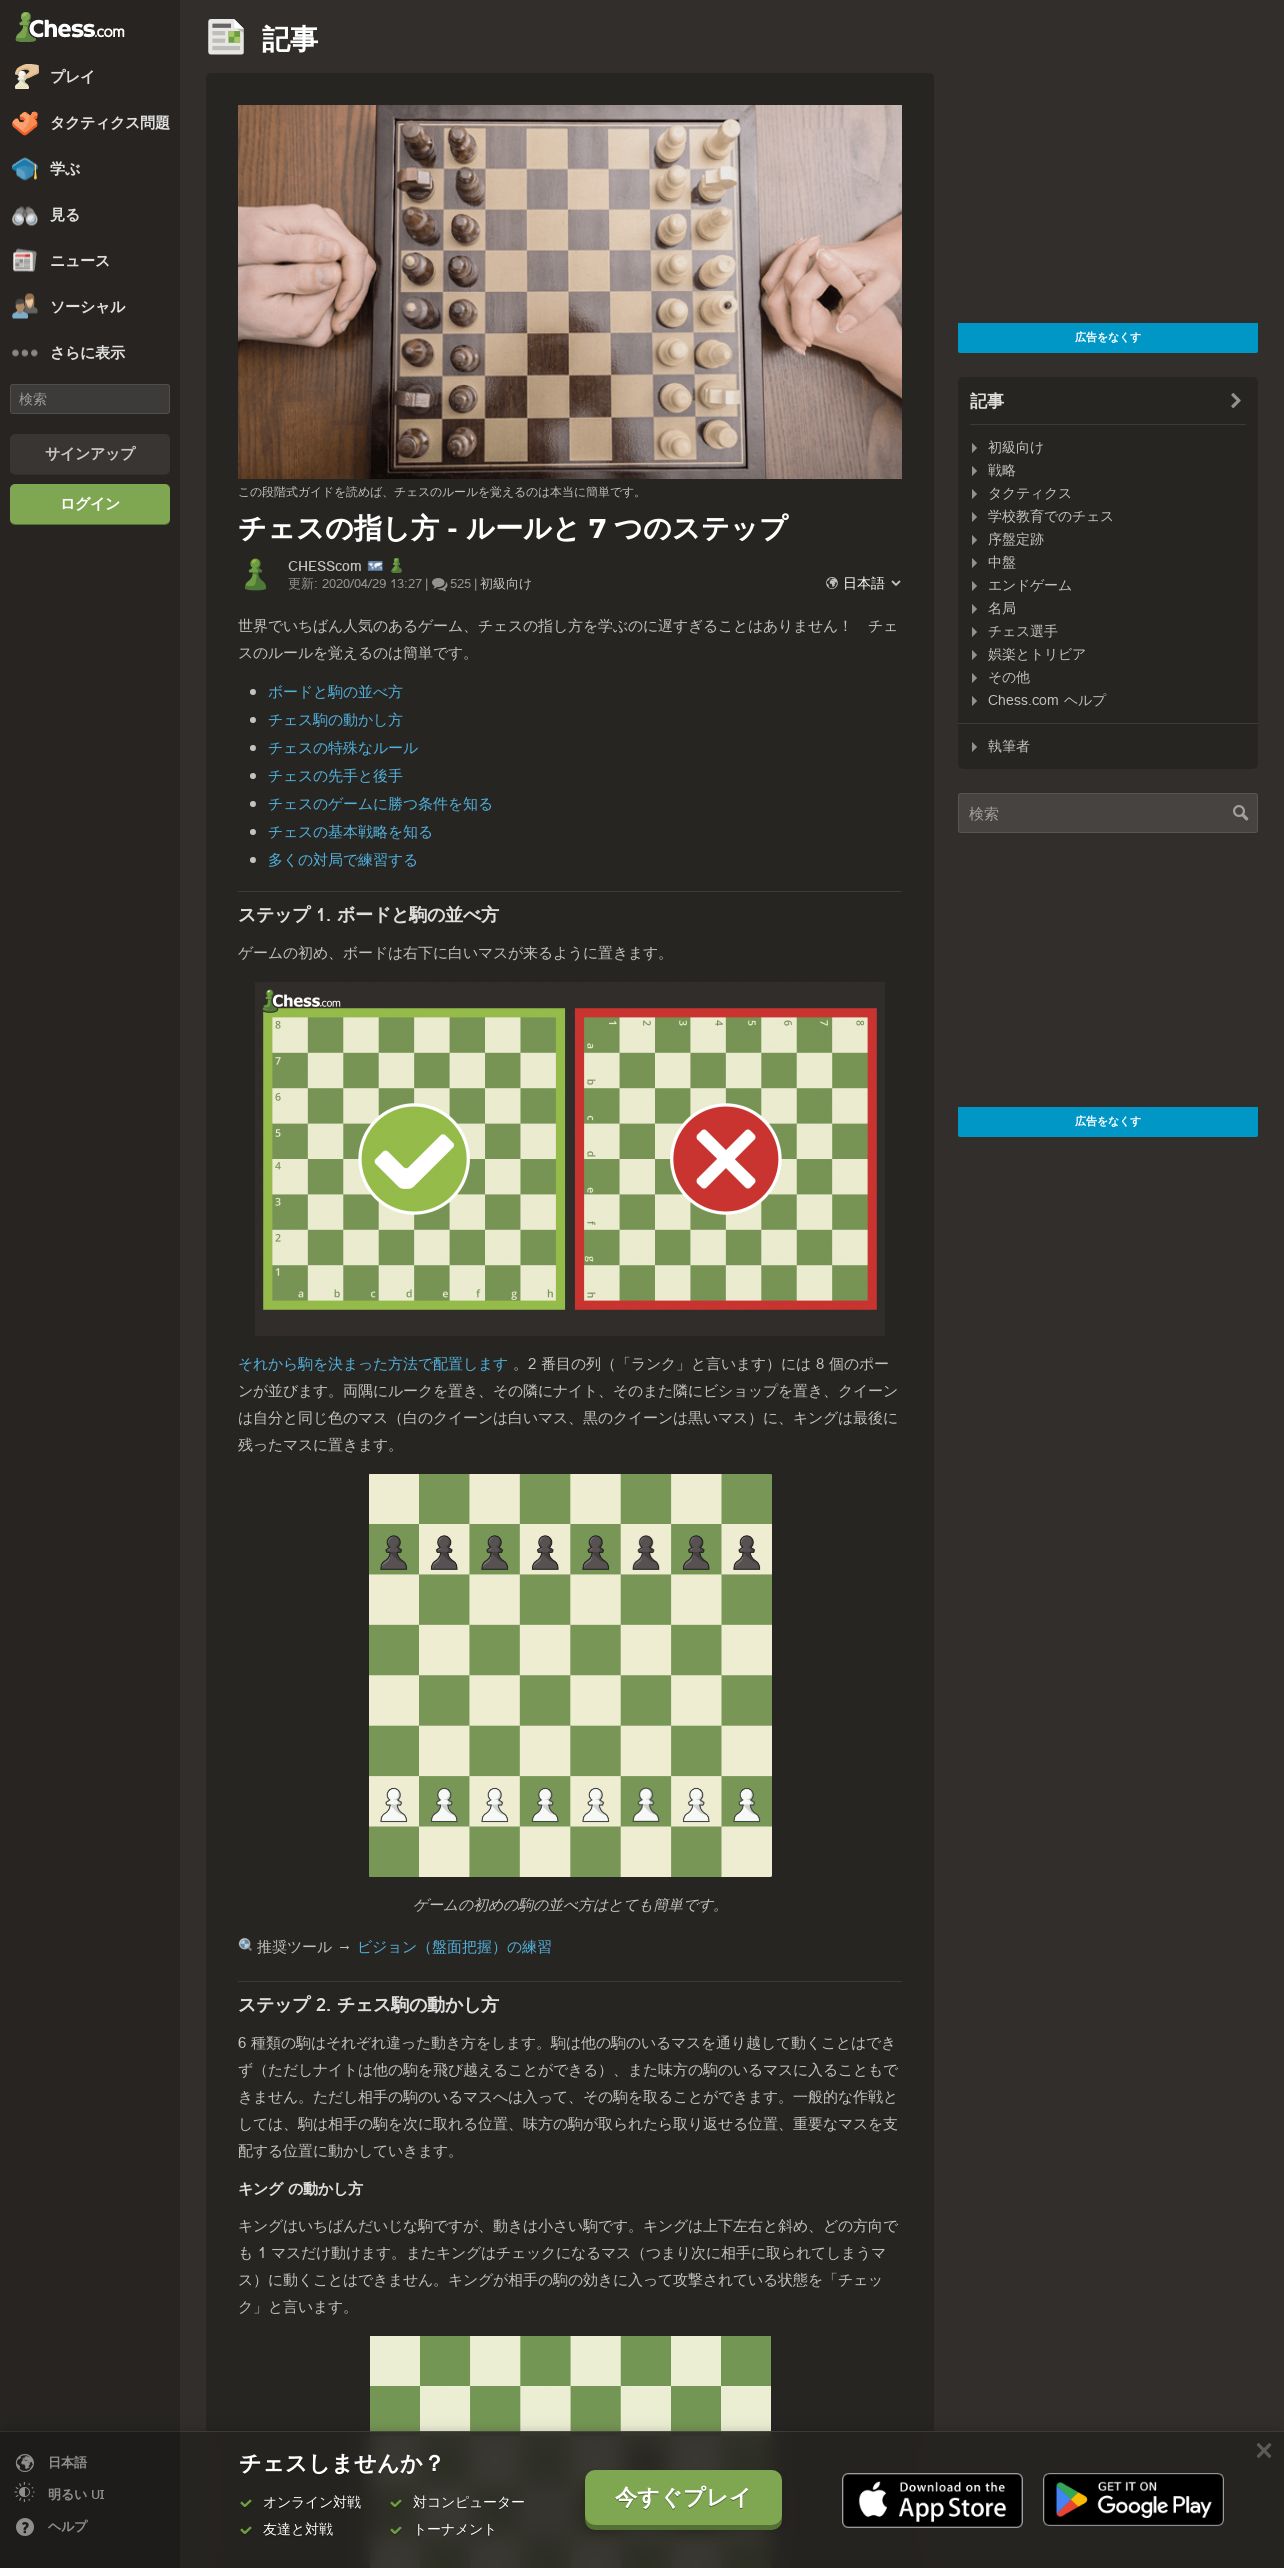Click the green ログイン button
The image size is (1284, 2568).
[x=90, y=504]
